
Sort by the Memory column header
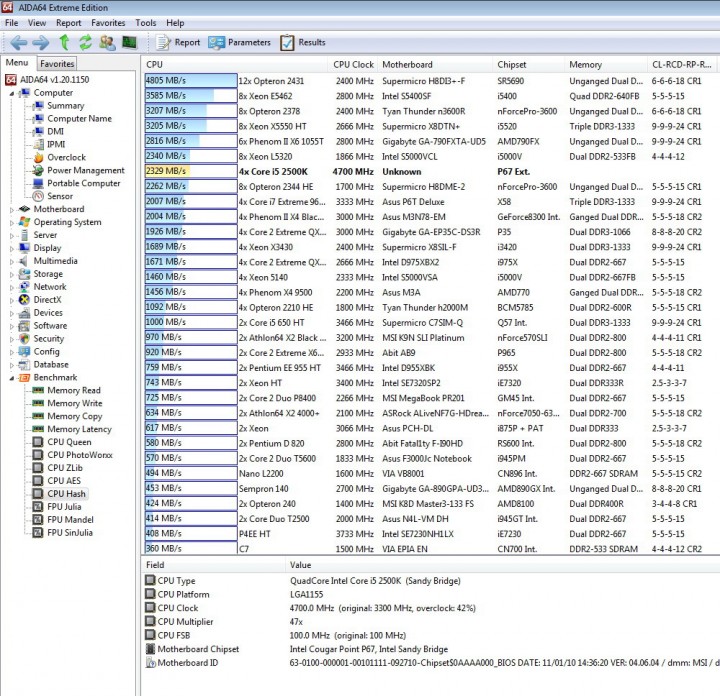606,65
